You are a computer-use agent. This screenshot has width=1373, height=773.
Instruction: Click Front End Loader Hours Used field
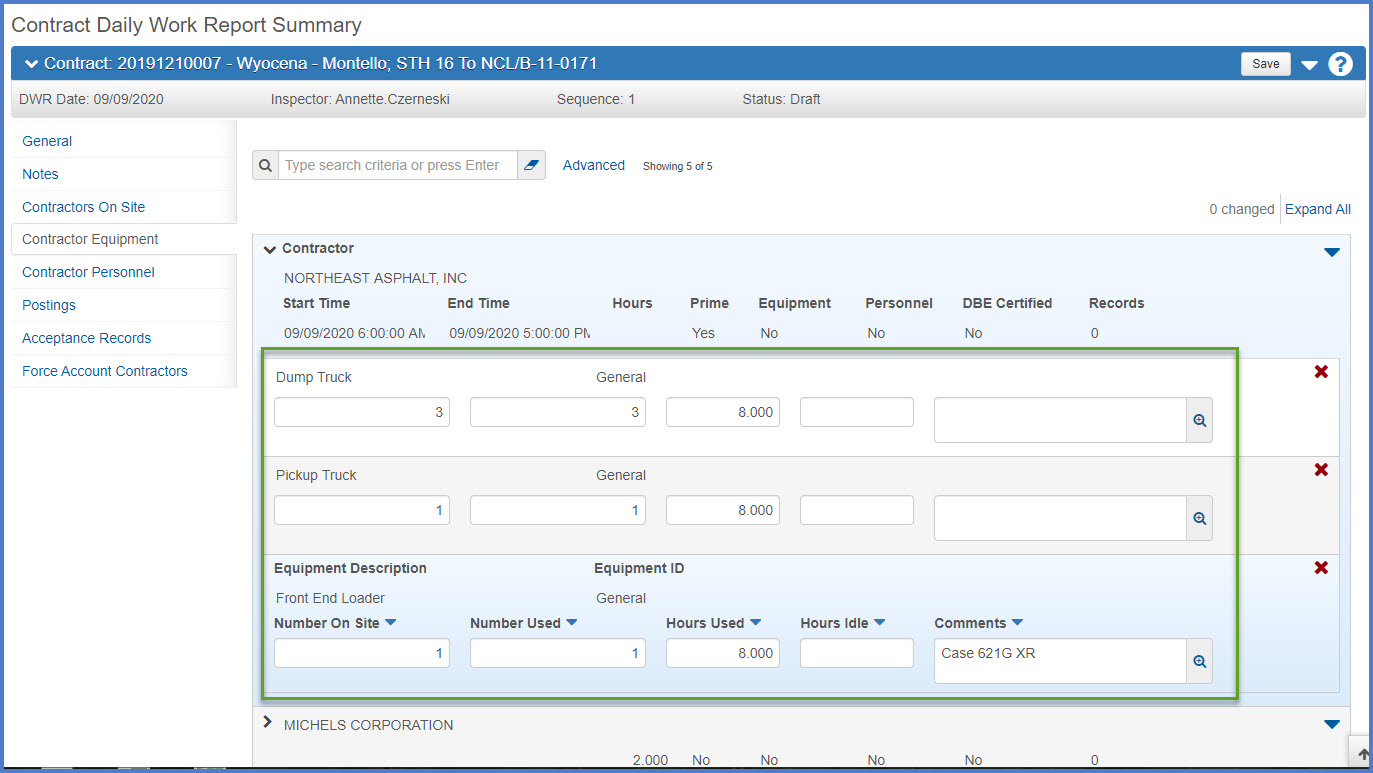tap(723, 653)
